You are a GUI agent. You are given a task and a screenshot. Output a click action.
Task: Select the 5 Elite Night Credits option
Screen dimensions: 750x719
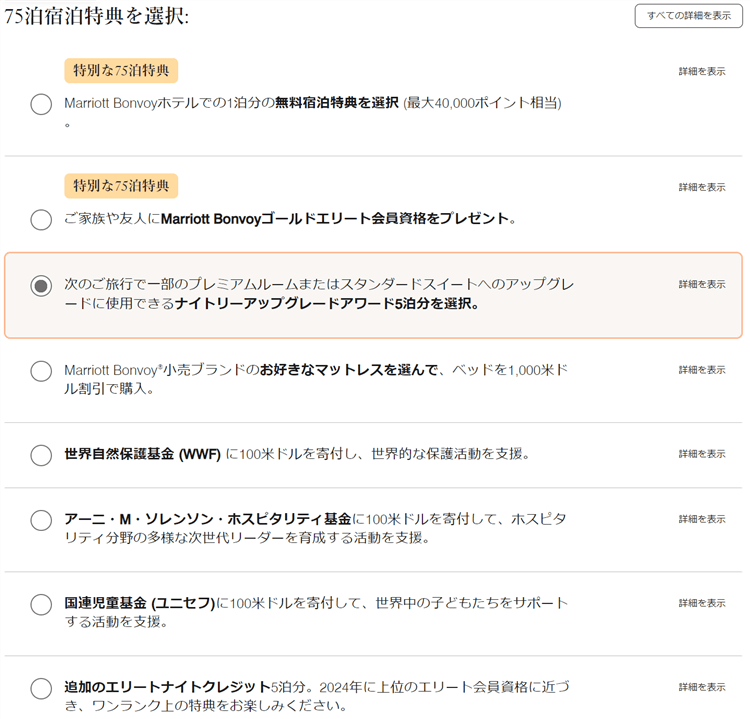point(41,688)
